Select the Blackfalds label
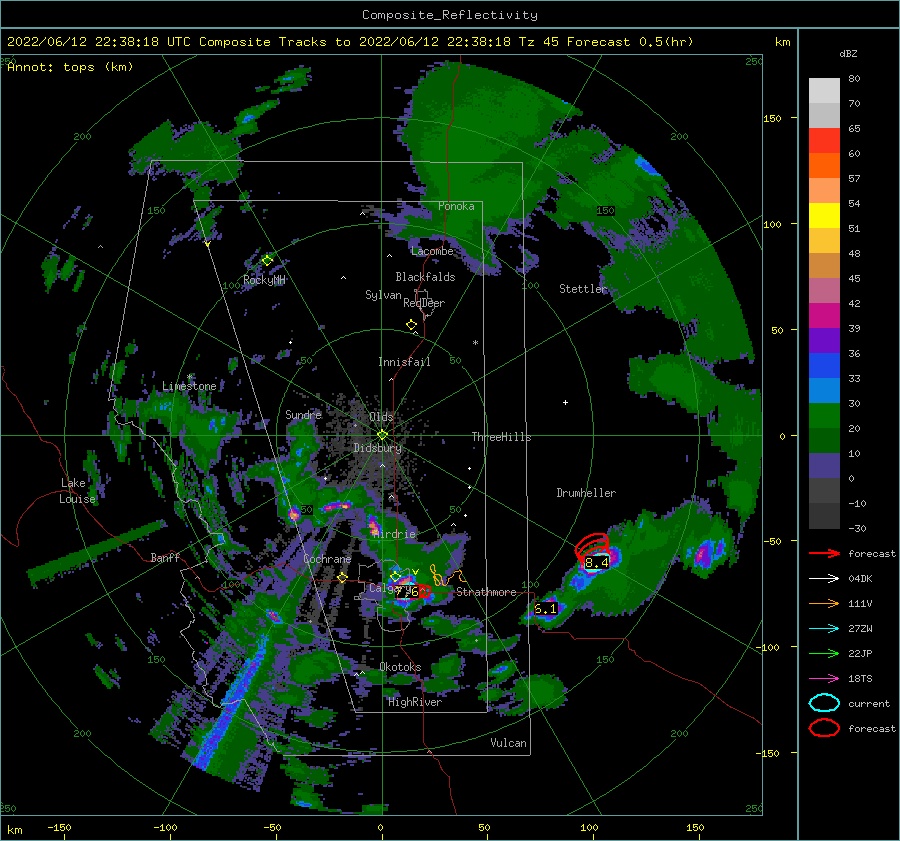This screenshot has height=841, width=900. tap(425, 277)
